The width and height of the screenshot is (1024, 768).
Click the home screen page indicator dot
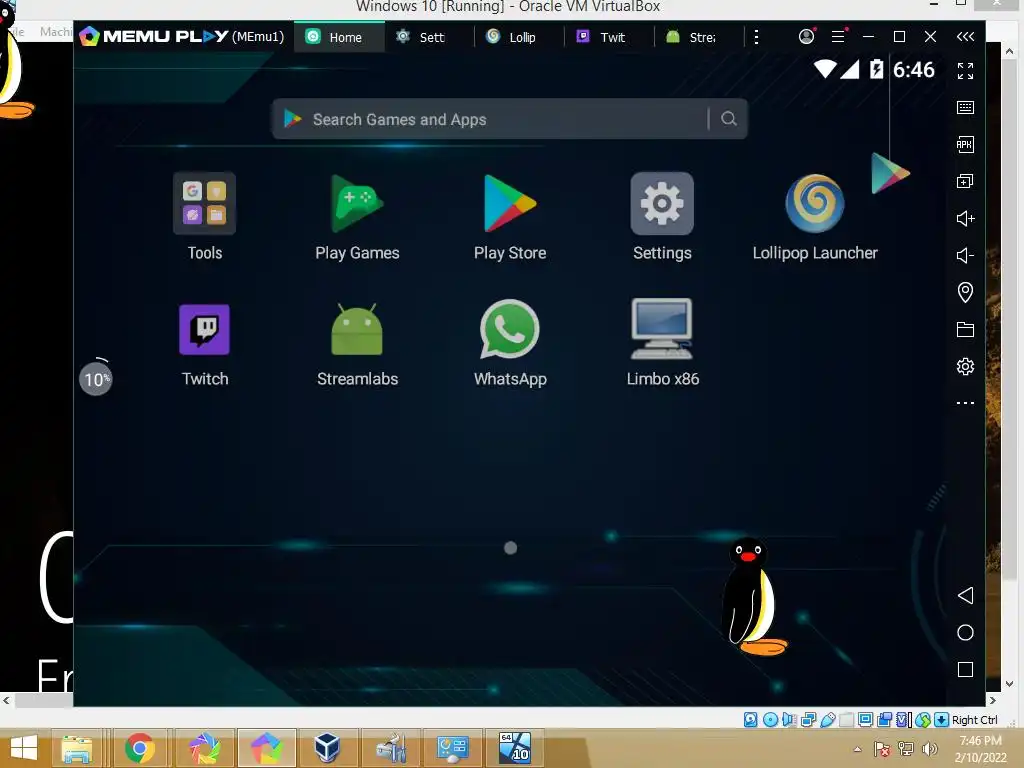pyautogui.click(x=510, y=548)
